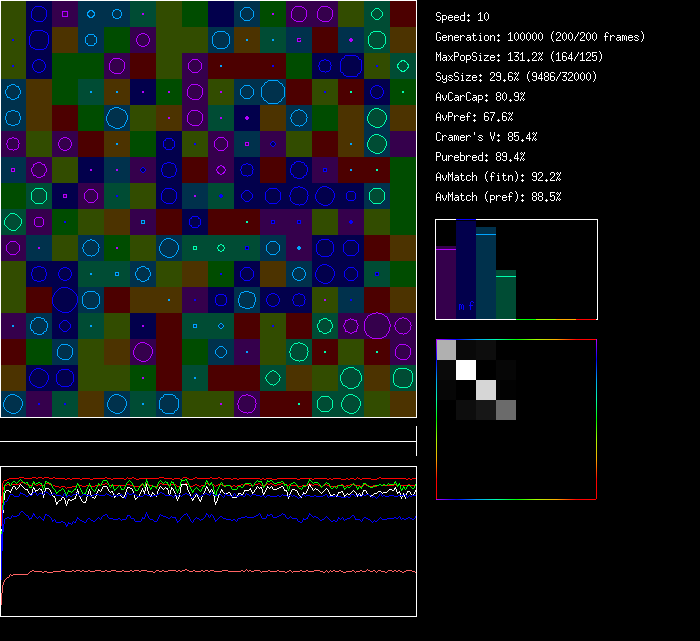
Task: Click the AvMatch (pref) statistic
Action: point(497,197)
